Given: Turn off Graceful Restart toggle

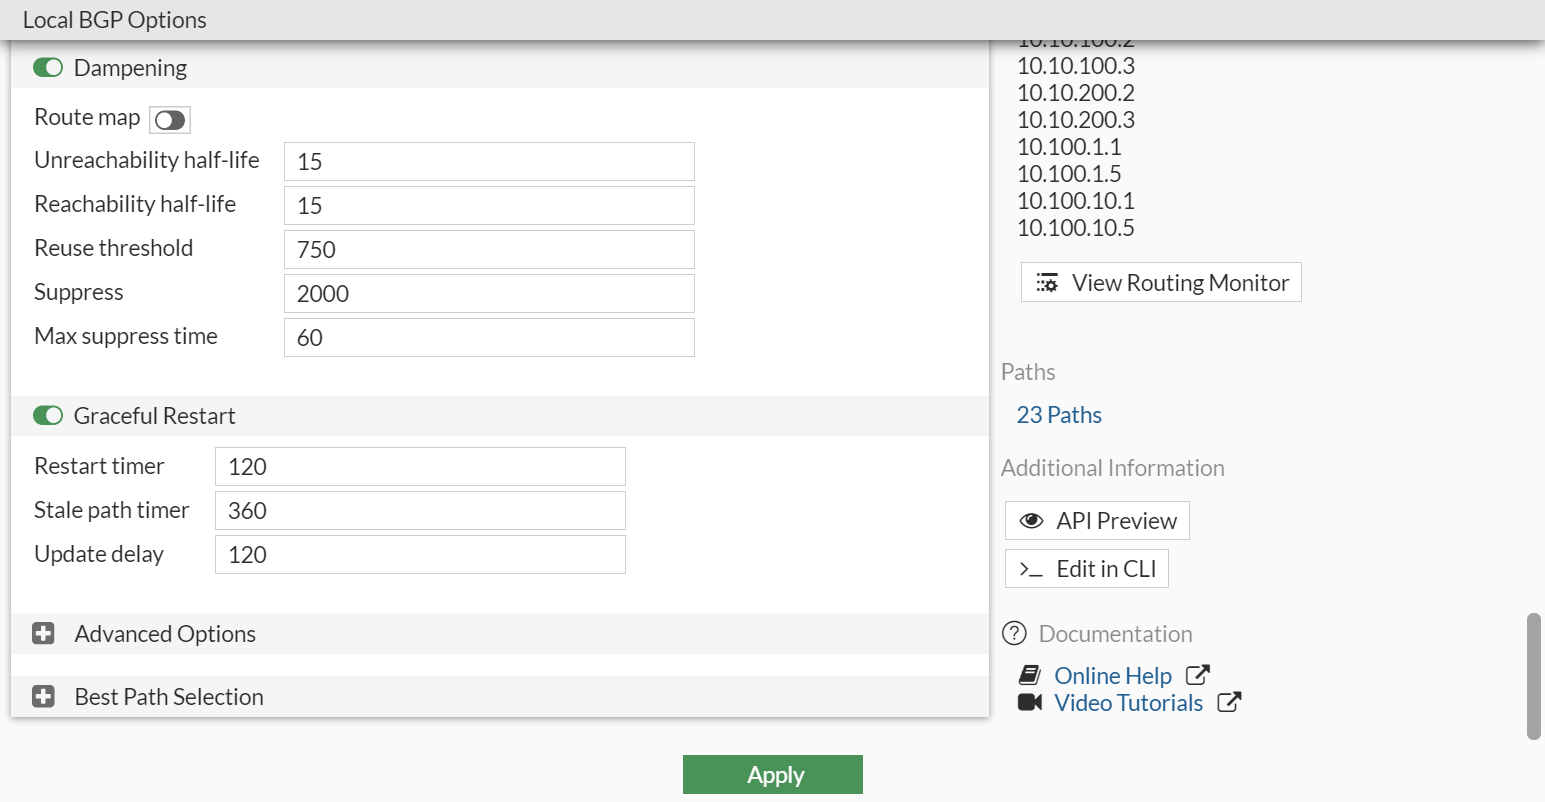Looking at the screenshot, I should tap(48, 416).
